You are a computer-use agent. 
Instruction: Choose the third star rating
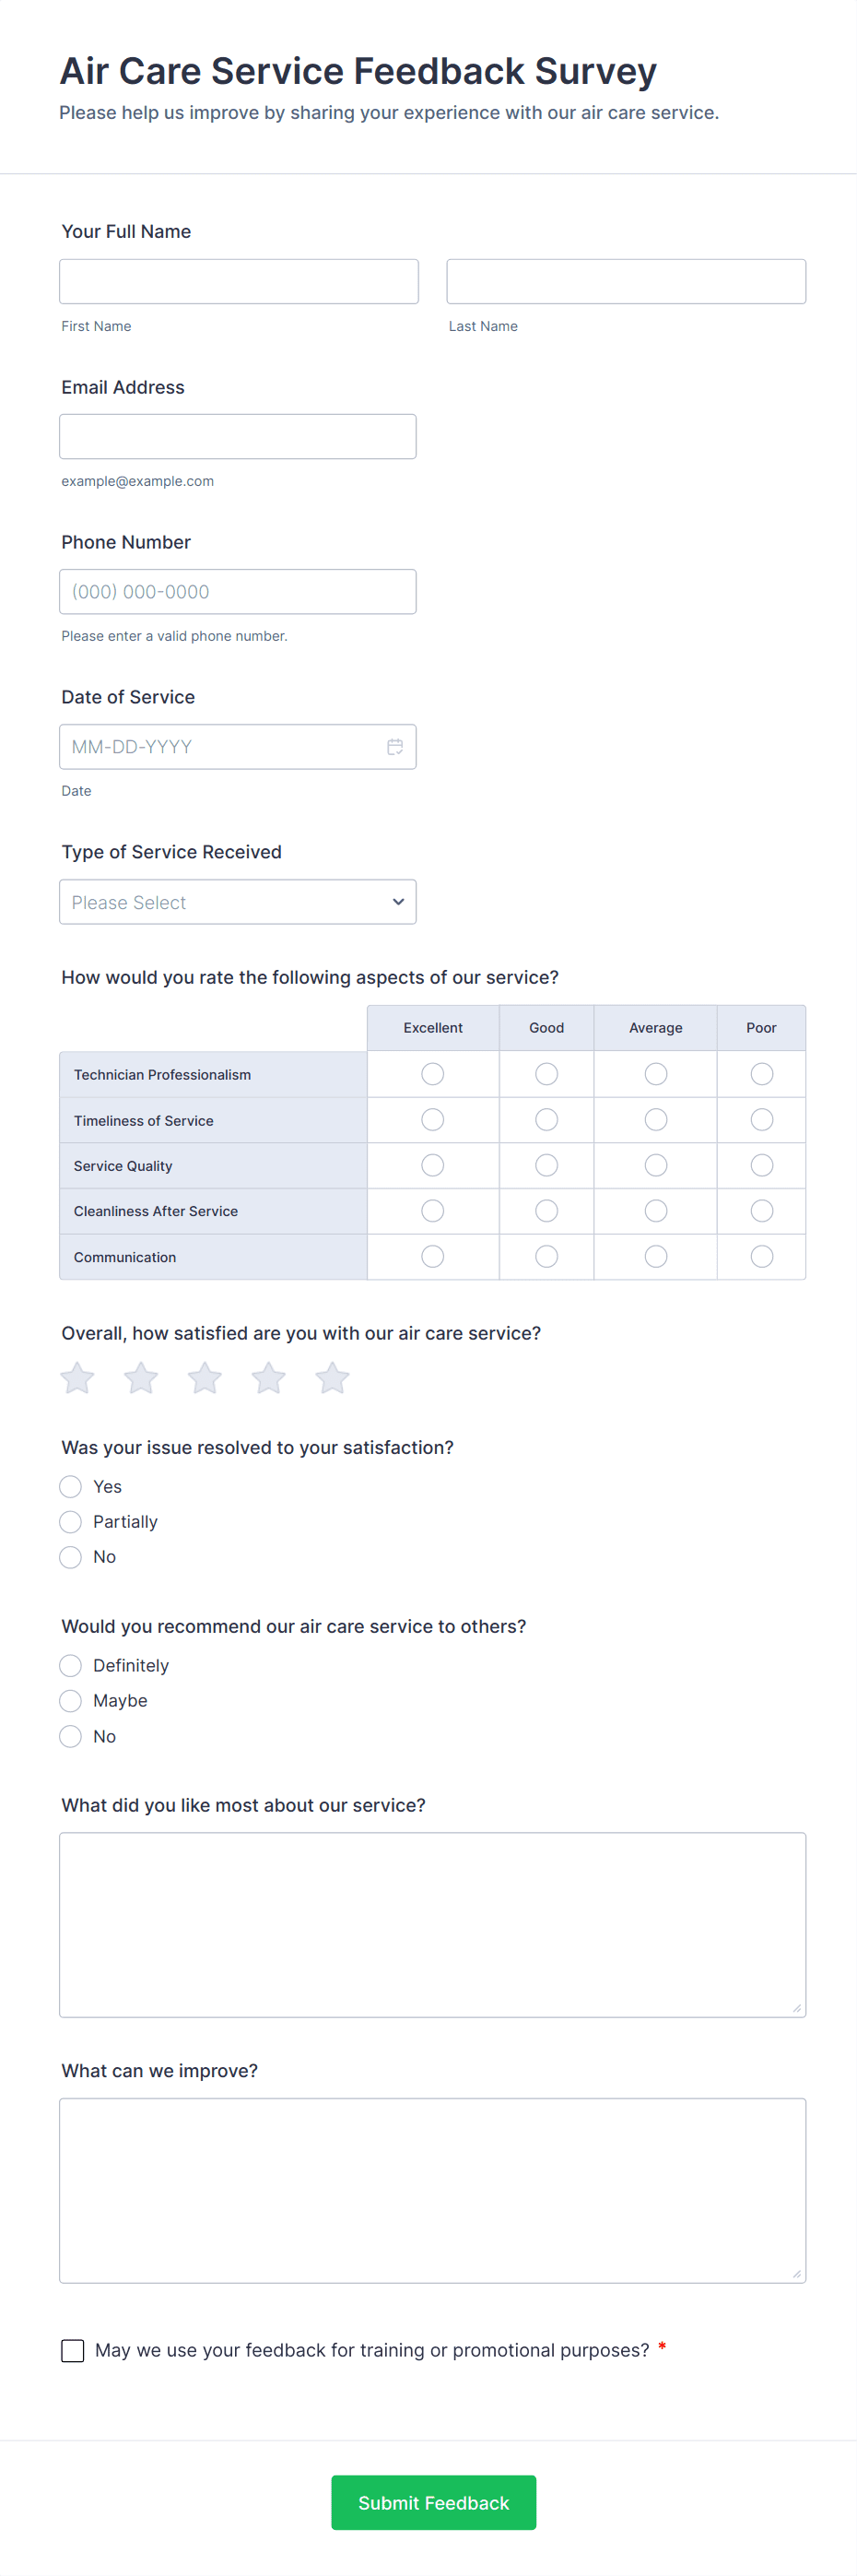(205, 1378)
